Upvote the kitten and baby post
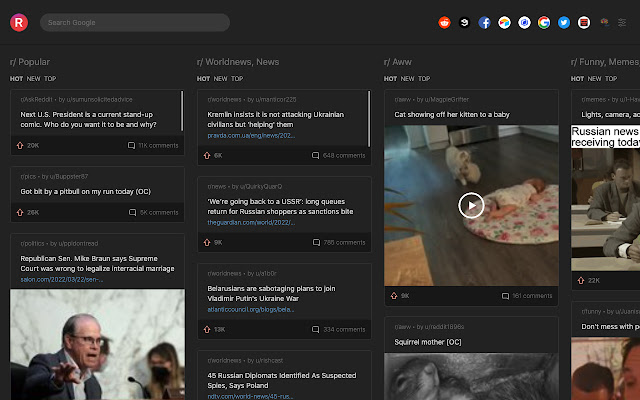The height and width of the screenshot is (400, 640). [394, 296]
